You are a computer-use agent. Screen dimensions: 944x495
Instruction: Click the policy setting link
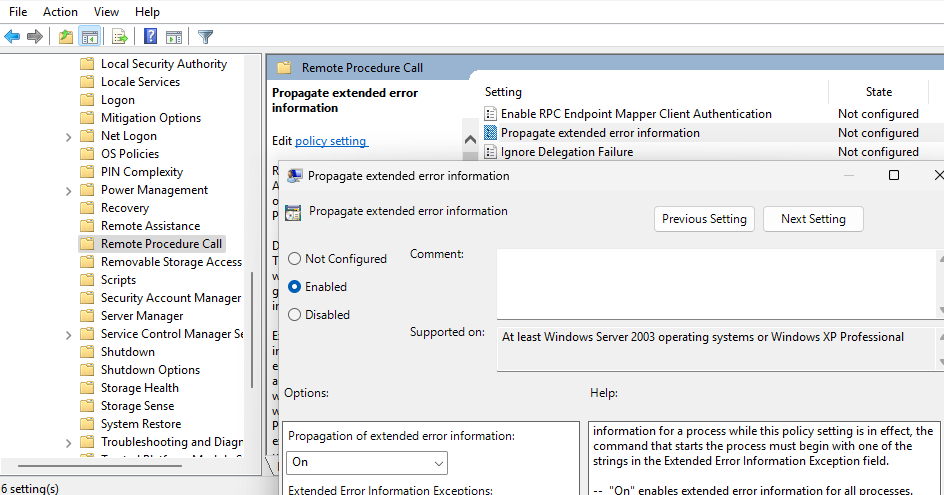pyautogui.click(x=331, y=141)
